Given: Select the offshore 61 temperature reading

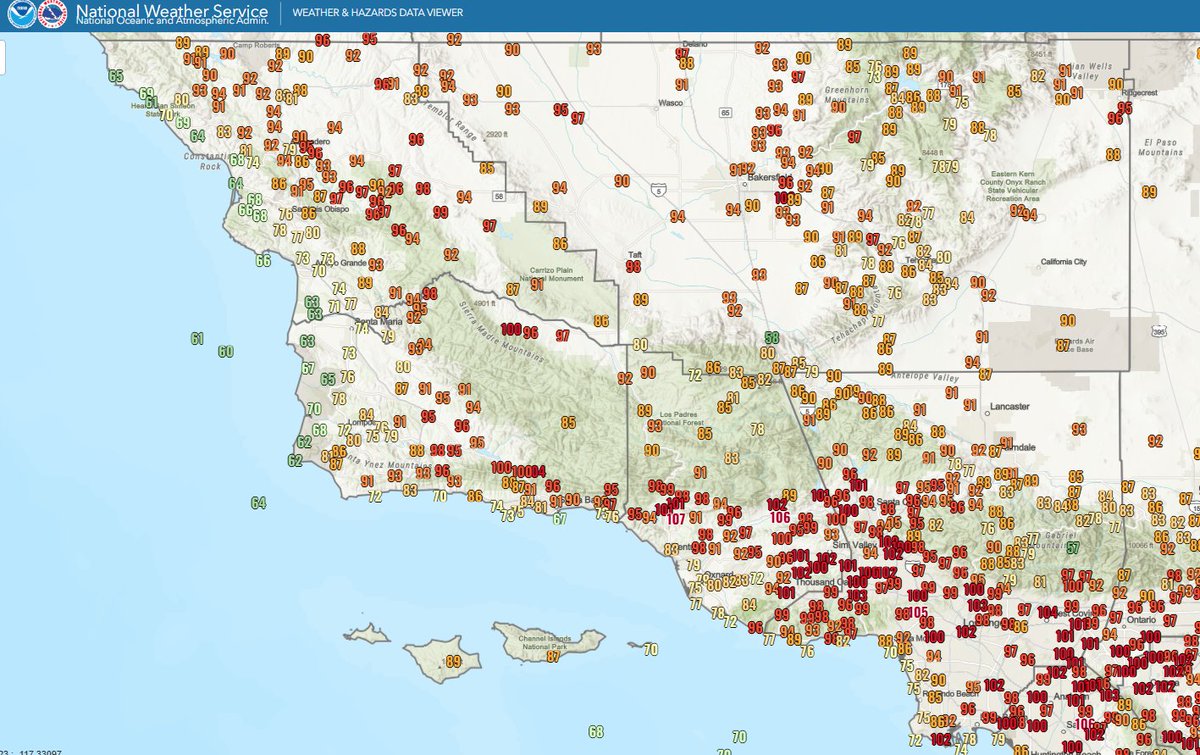Looking at the screenshot, I should pos(198,338).
